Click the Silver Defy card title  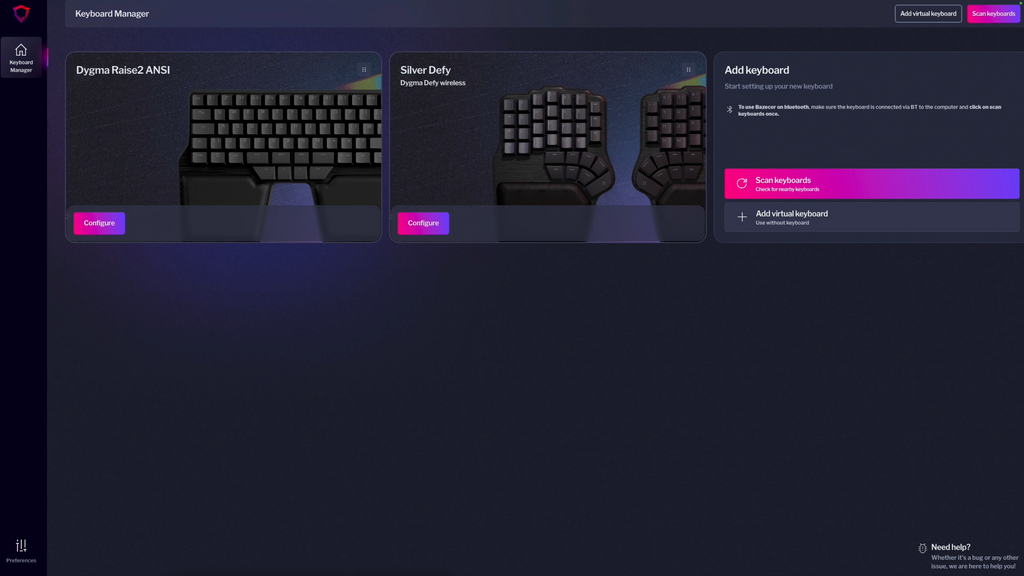pos(425,70)
